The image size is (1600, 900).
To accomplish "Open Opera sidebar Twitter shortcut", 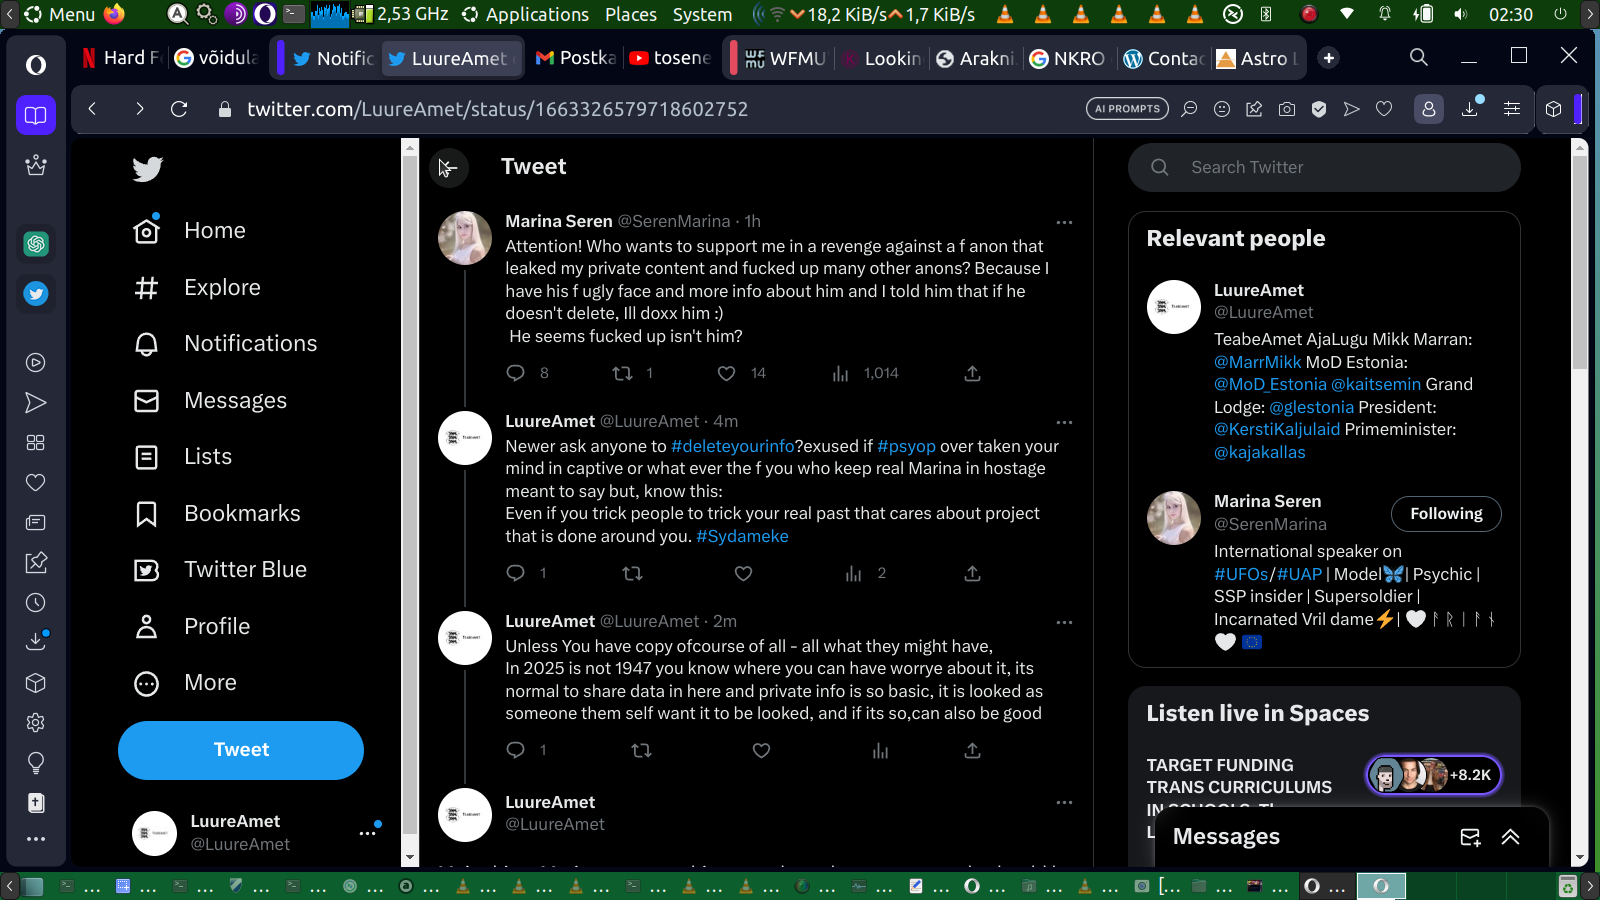I will click(x=36, y=294).
